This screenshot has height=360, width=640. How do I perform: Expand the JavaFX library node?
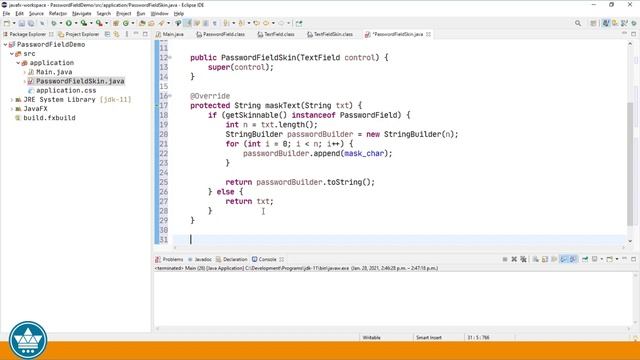12,109
